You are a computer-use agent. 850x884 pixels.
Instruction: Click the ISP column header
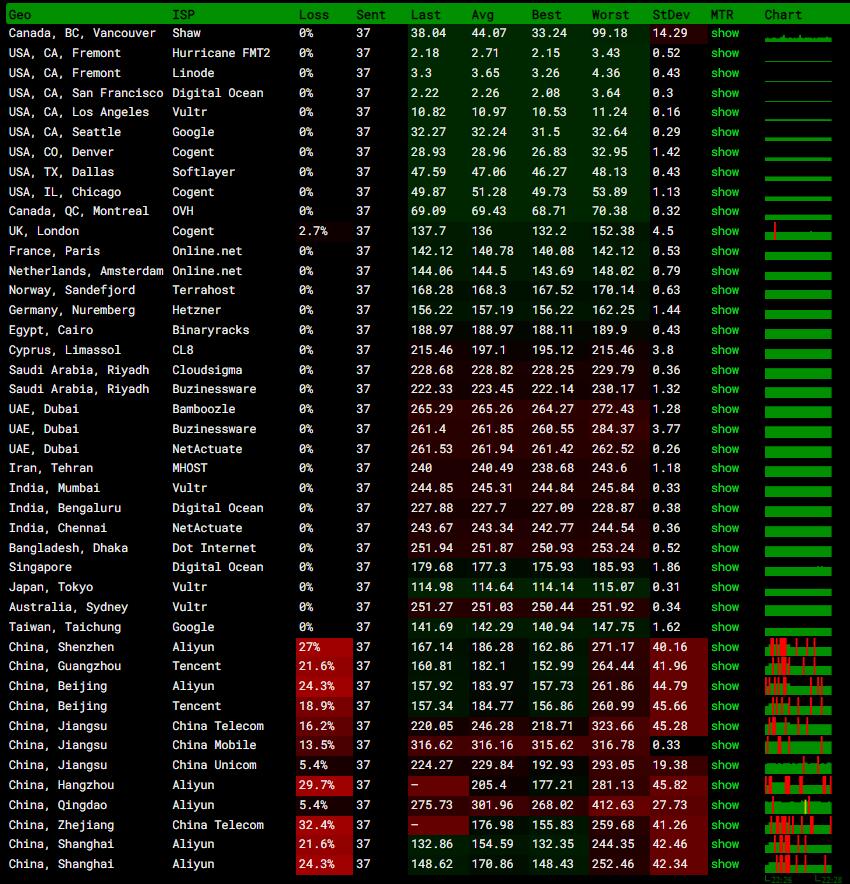[x=183, y=15]
